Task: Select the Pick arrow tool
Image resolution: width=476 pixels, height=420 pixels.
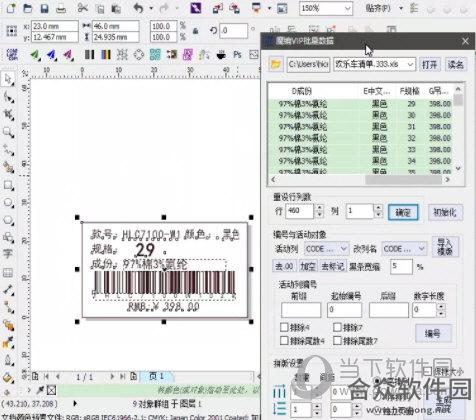Action: (8, 79)
